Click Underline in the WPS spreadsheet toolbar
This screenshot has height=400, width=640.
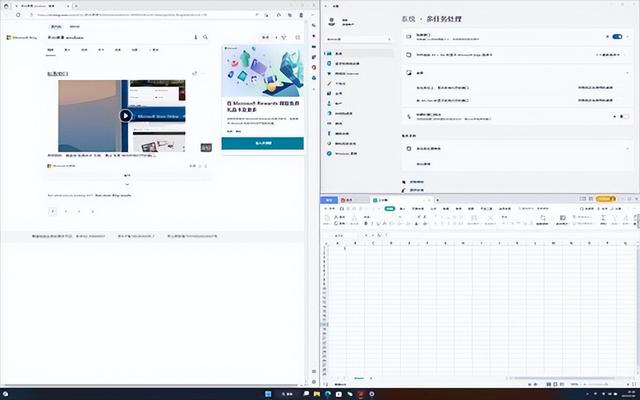(378, 223)
